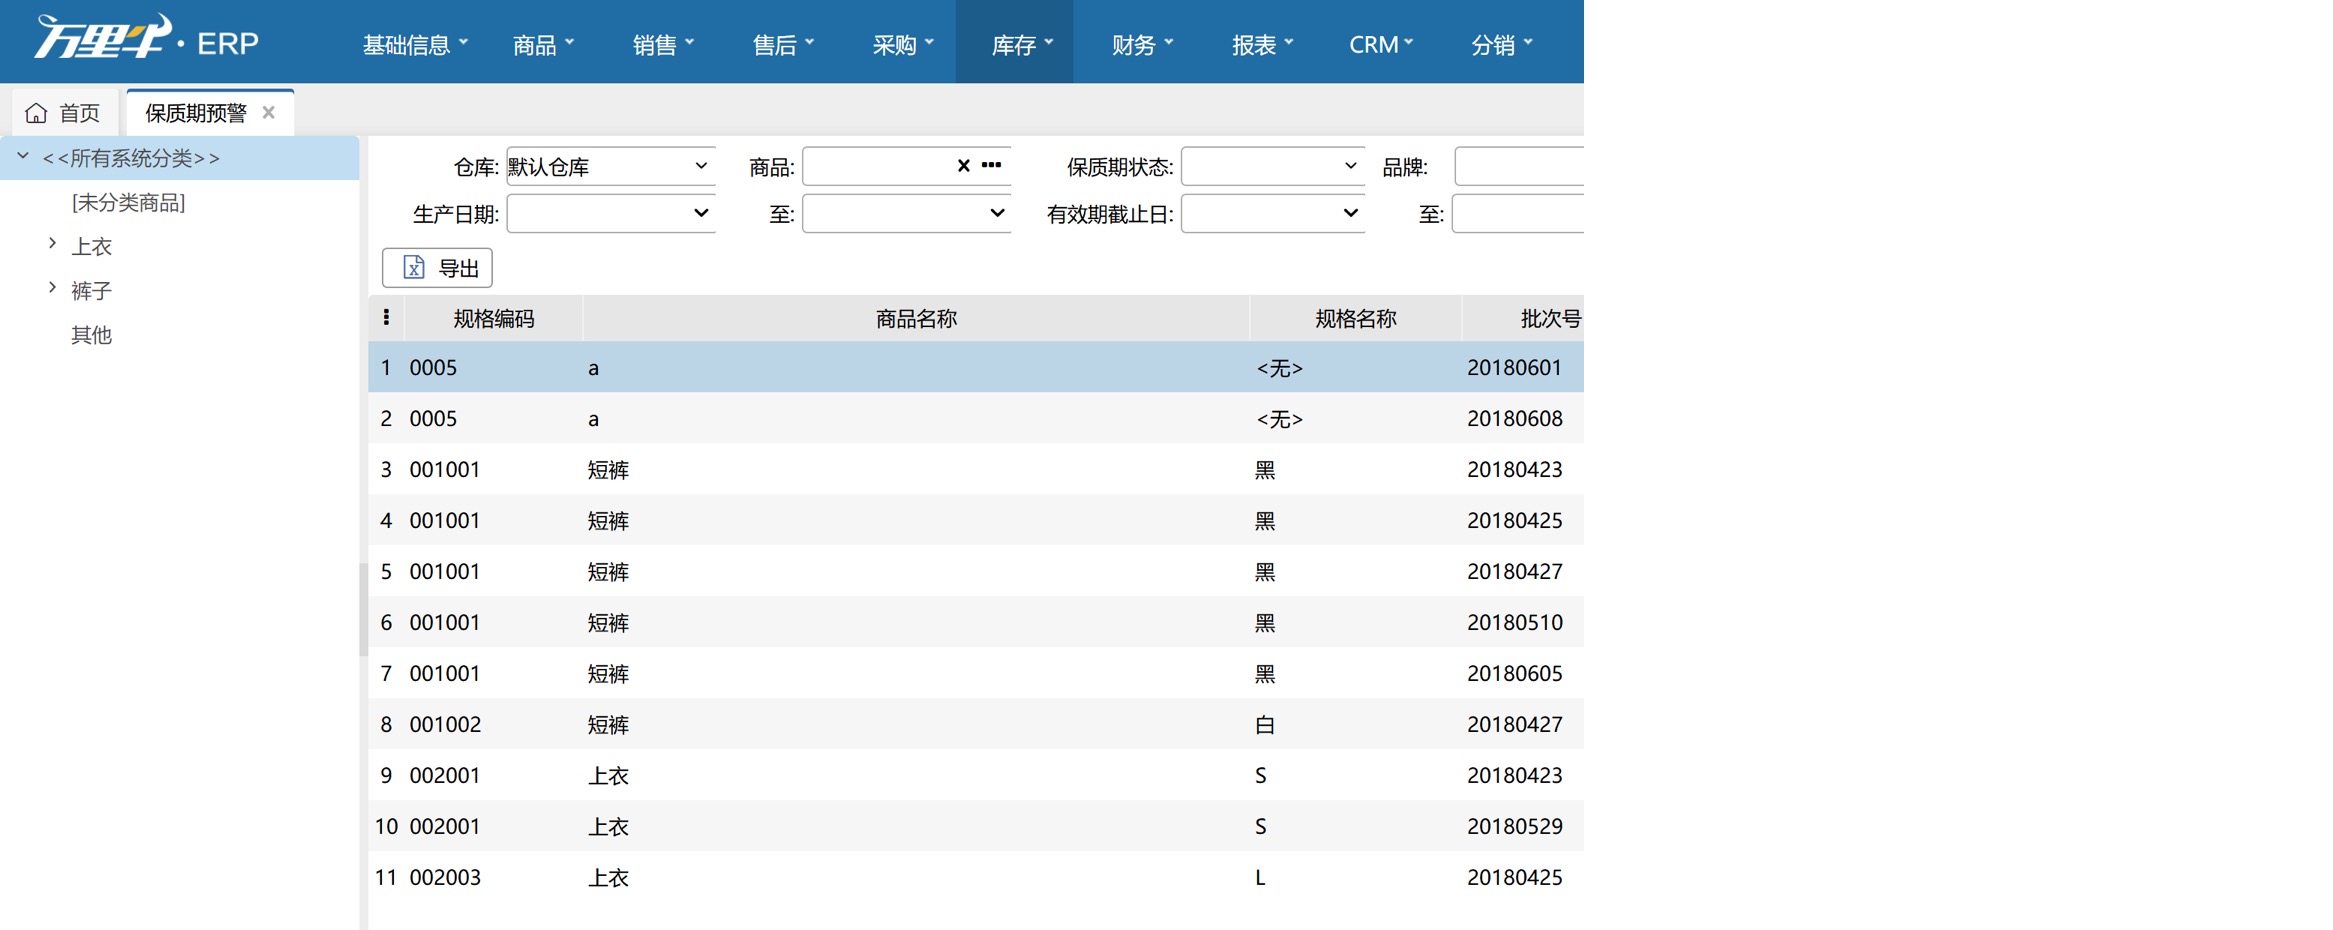Click 002003 code in row 11

point(445,877)
